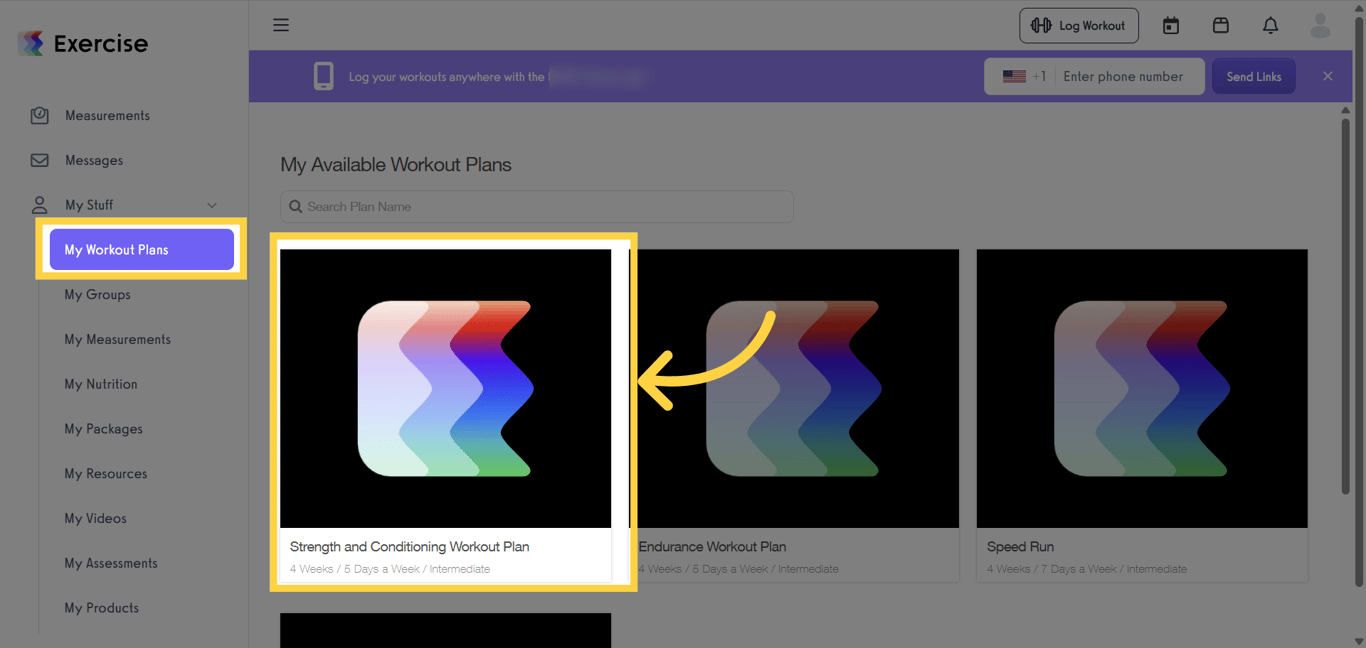Screen dimensions: 1366x648
Task: Open the shop bag icon in top bar
Action: click(1221, 26)
